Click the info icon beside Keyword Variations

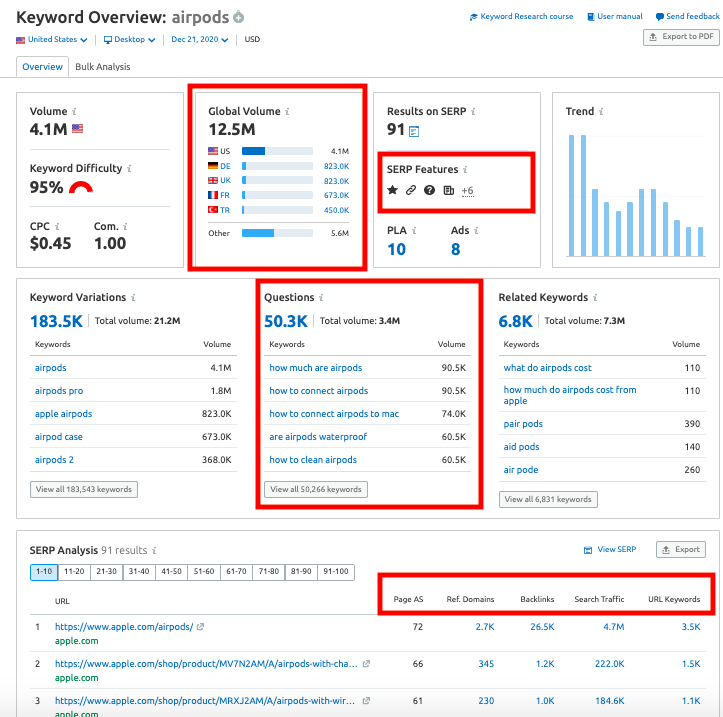(133, 298)
